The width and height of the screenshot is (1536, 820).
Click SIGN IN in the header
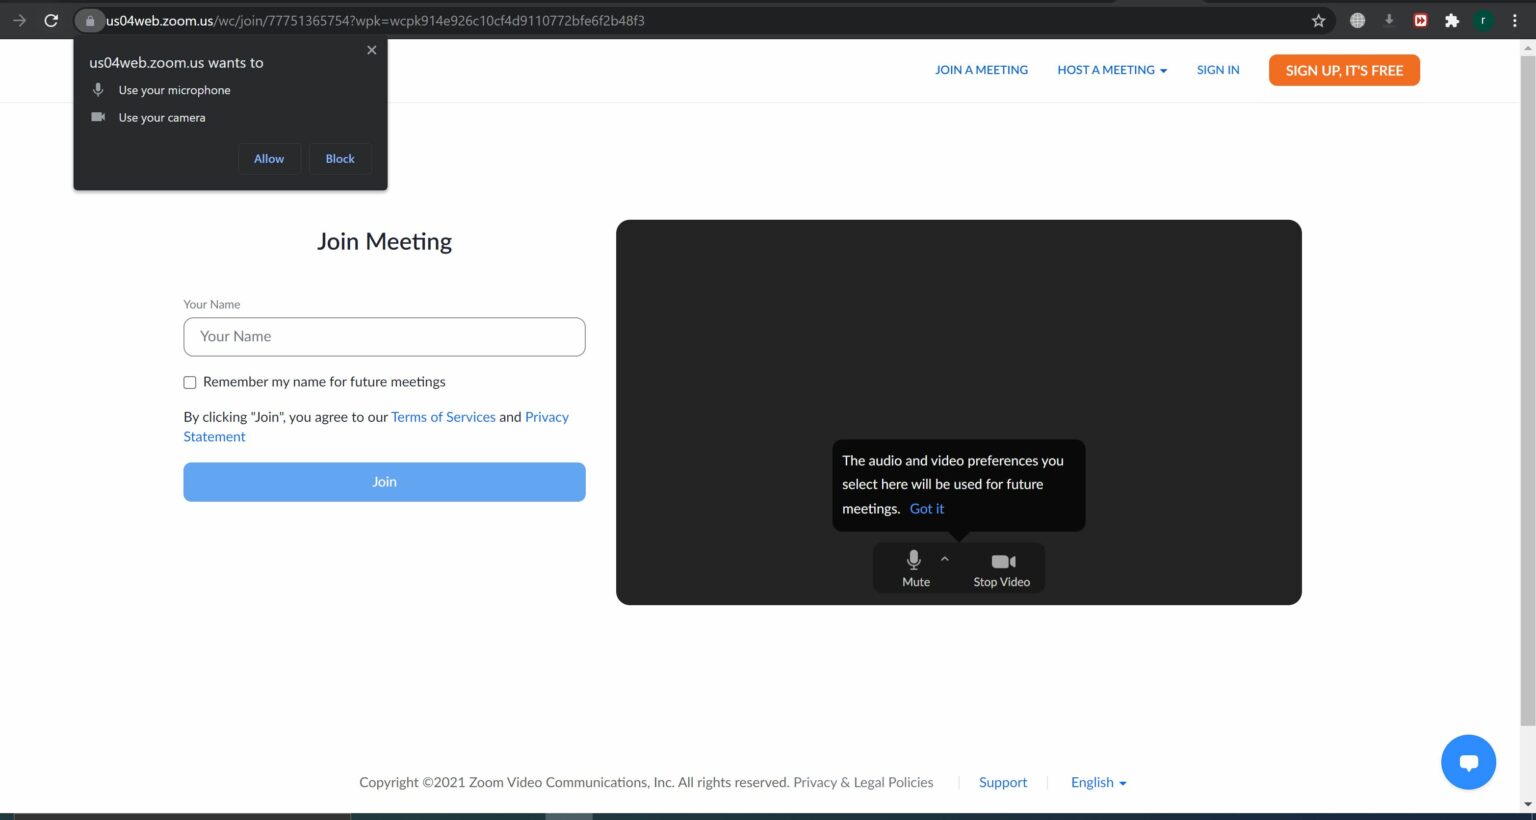click(1218, 70)
